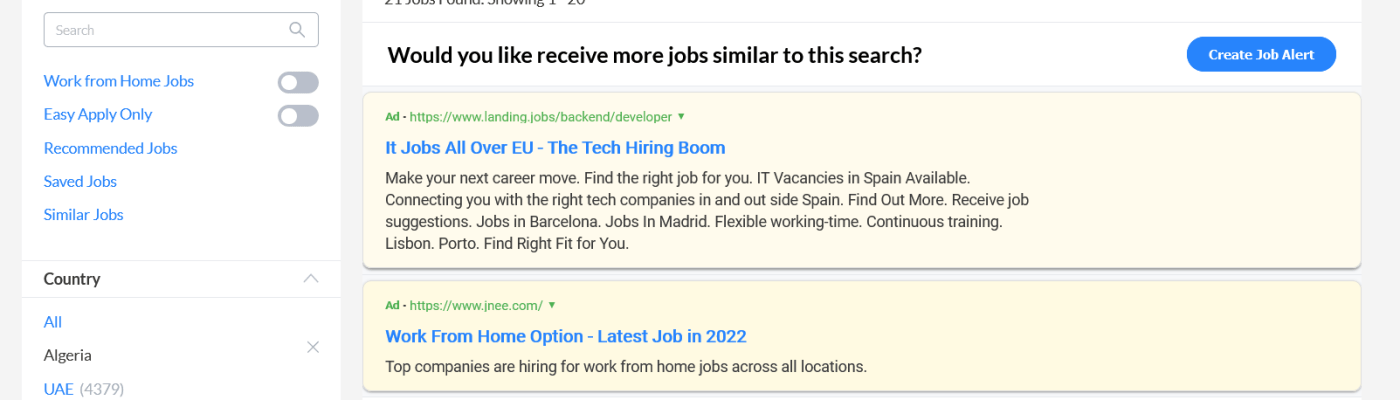Click the jnee.com ad URL

point(475,305)
